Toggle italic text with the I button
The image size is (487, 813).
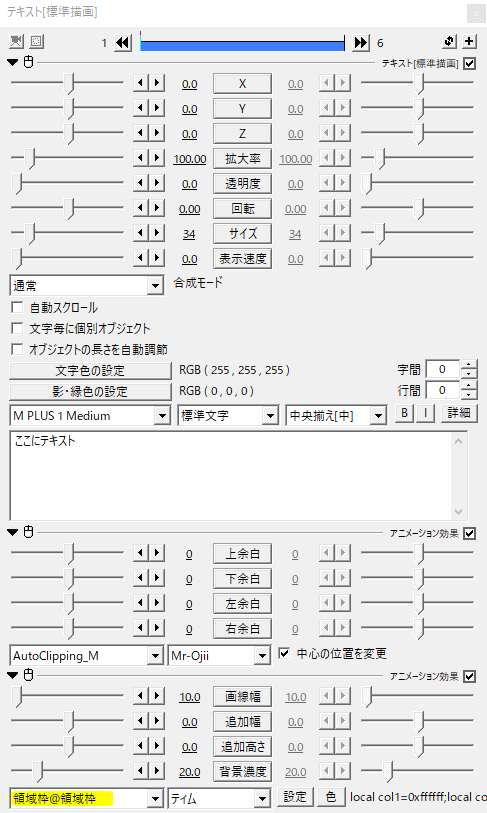coord(425,413)
